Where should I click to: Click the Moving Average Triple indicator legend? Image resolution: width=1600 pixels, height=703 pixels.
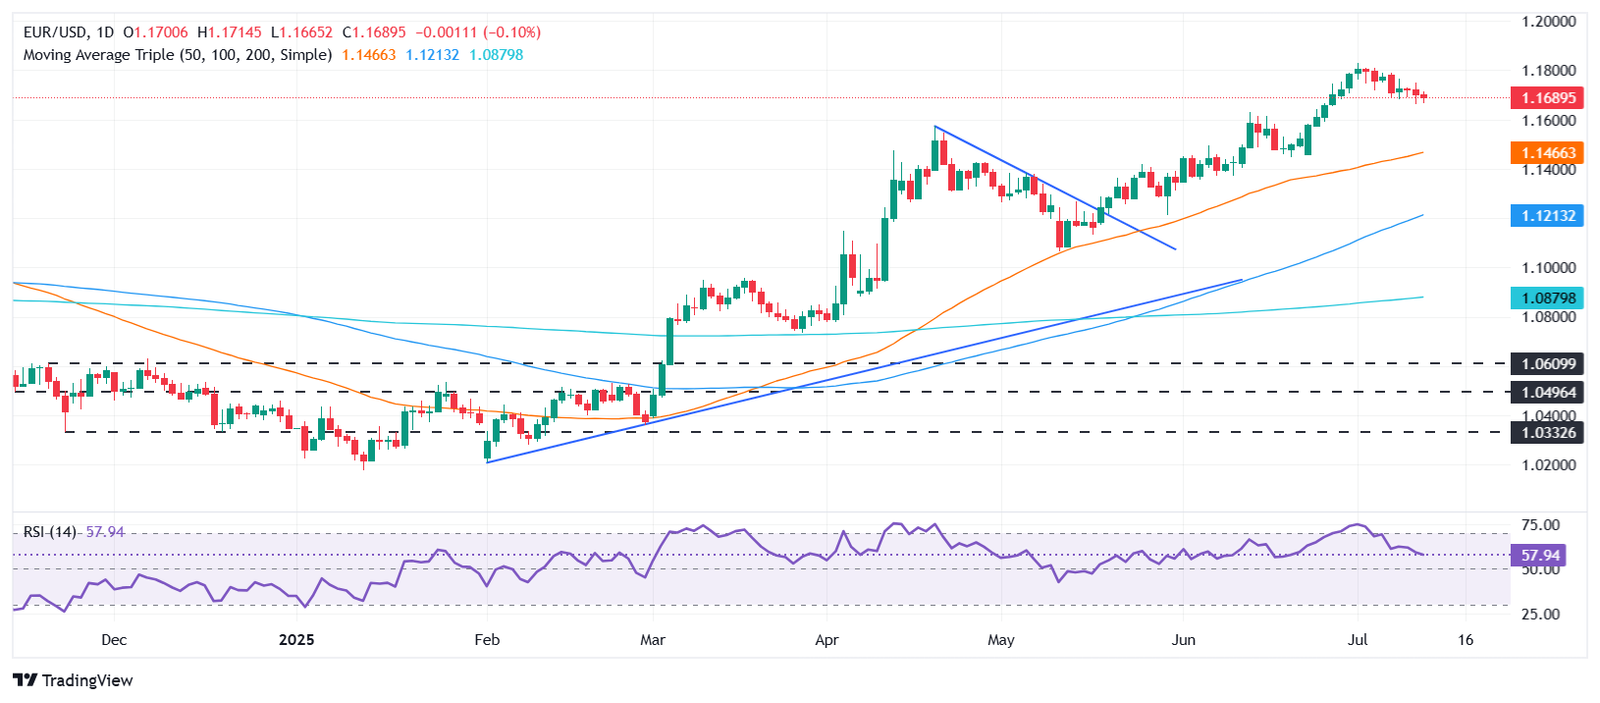[x=177, y=55]
